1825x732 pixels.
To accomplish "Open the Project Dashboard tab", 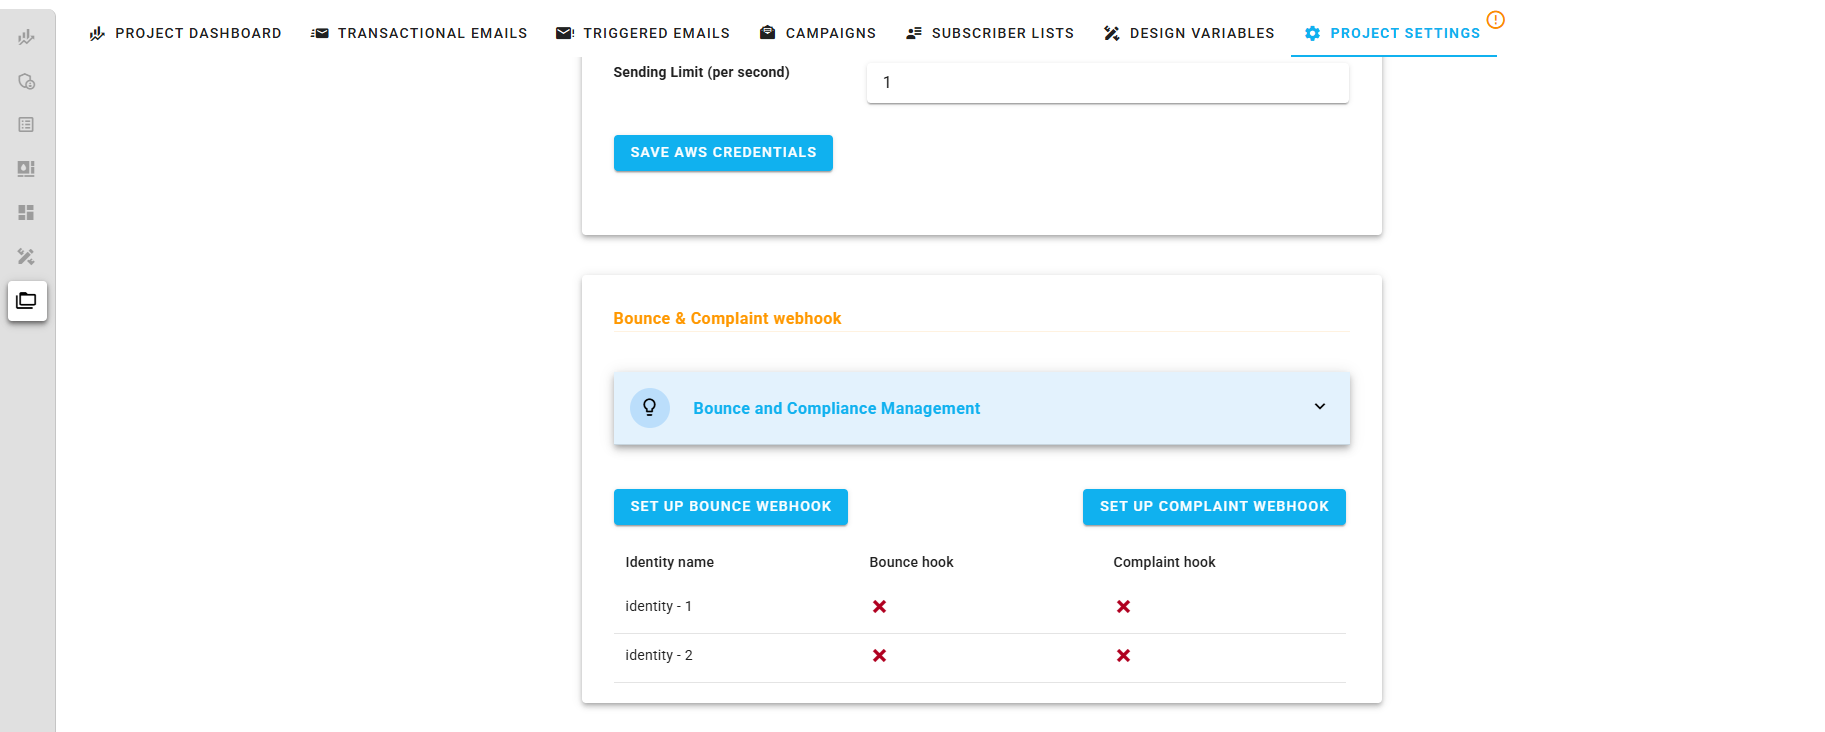I will tap(185, 33).
